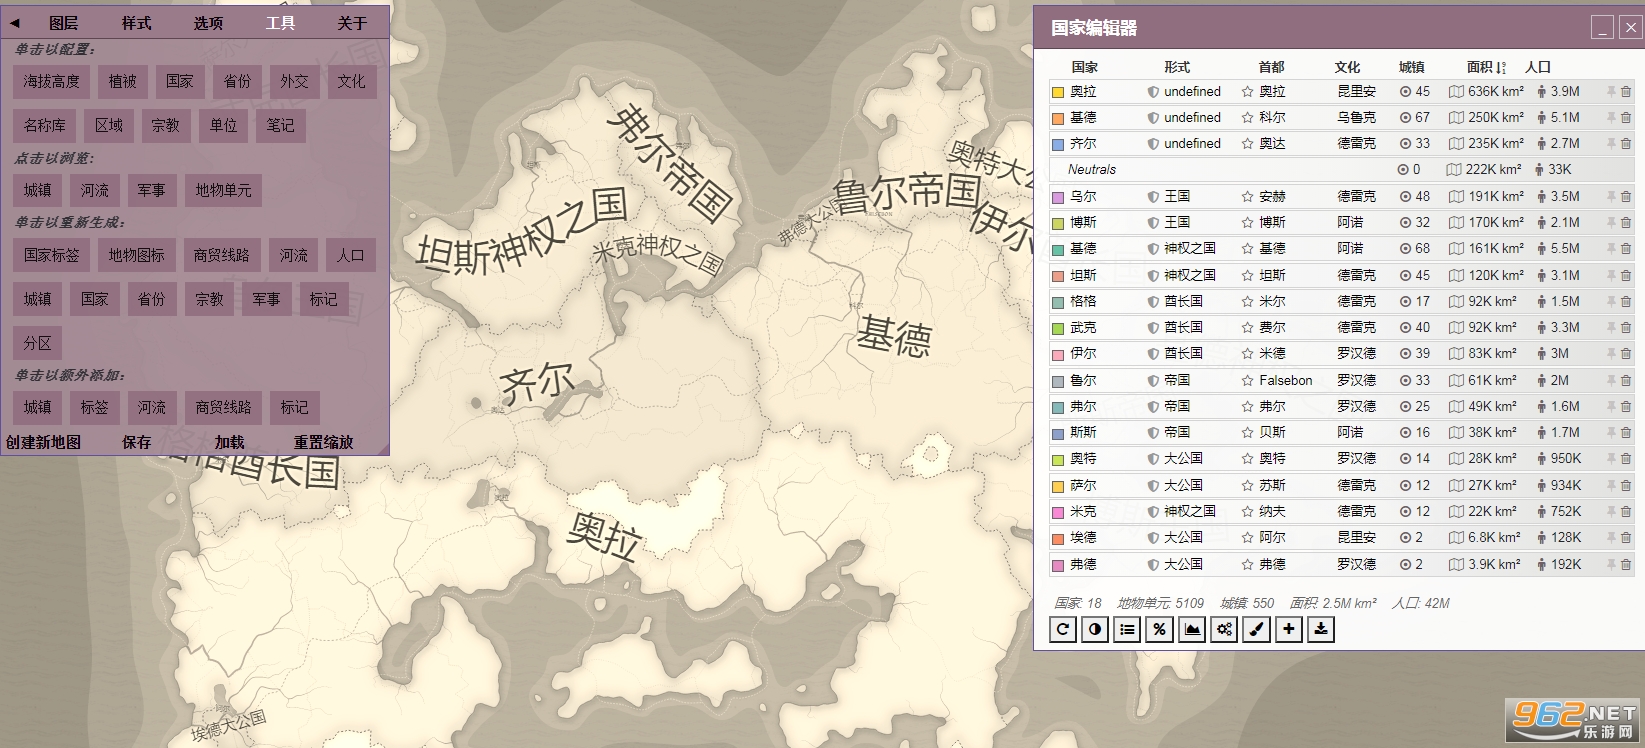Click the download icon in the editor toolbar
The height and width of the screenshot is (748, 1645).
point(1321,629)
